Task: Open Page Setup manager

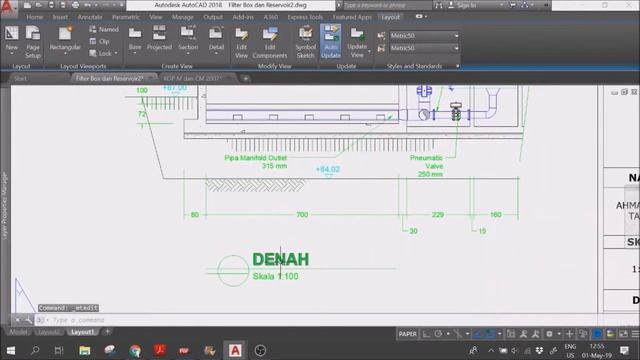Action: tap(33, 41)
